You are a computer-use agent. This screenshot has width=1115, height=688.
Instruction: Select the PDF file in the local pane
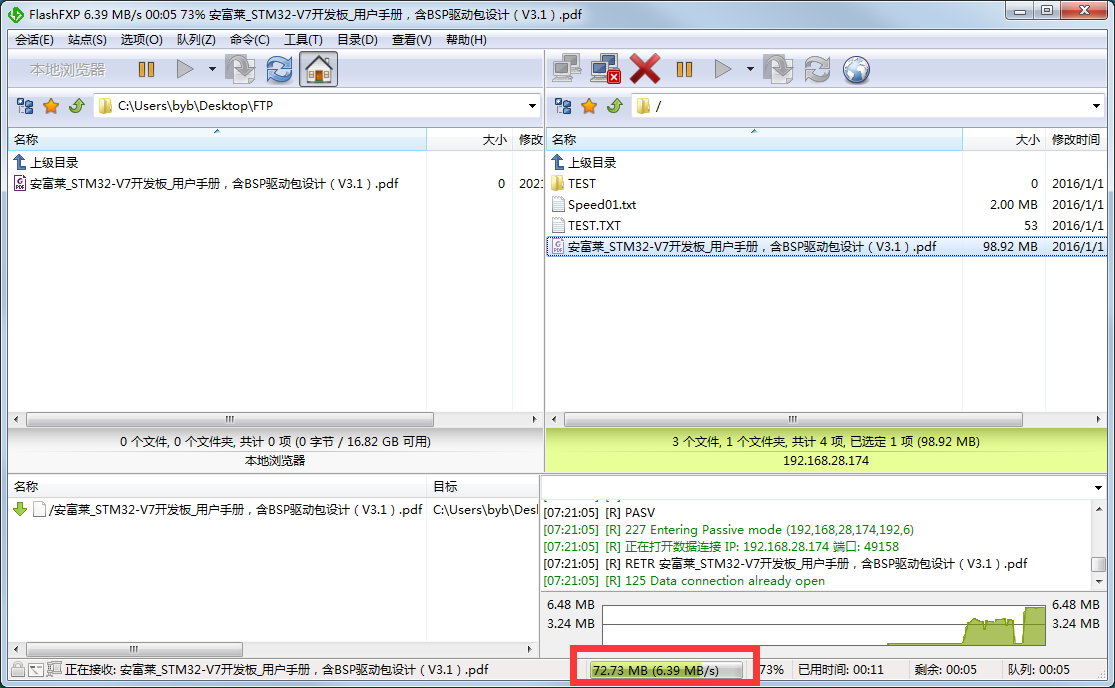[x=206, y=183]
